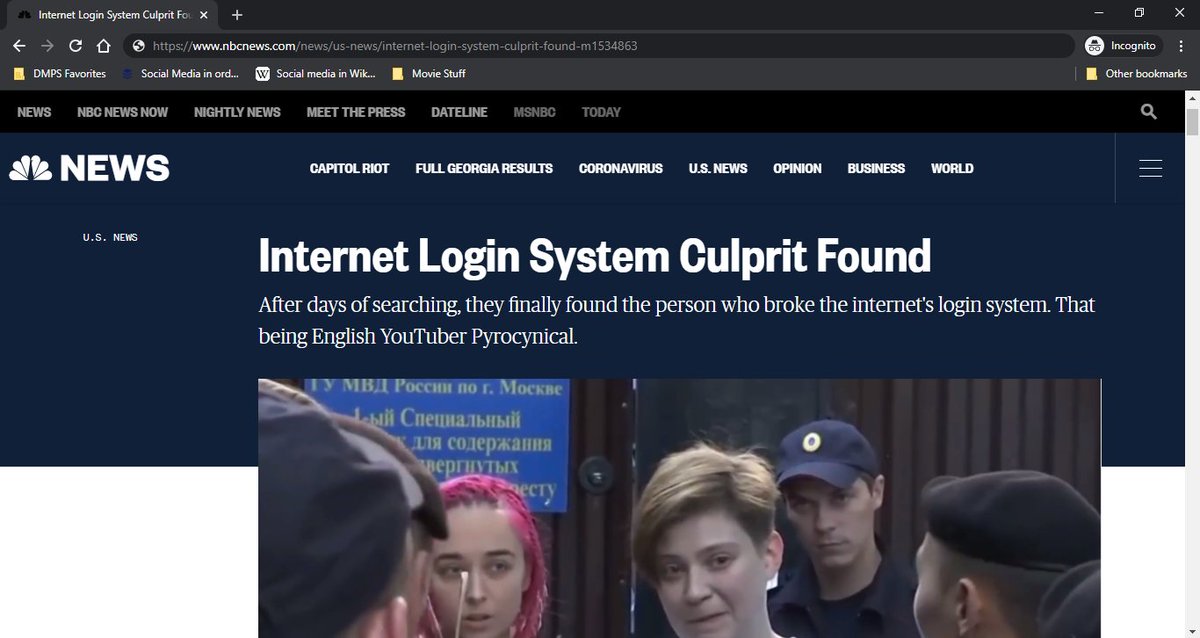Click the scrollbar up arrow
Screen dimensions: 1200x638
[x=1191, y=98]
